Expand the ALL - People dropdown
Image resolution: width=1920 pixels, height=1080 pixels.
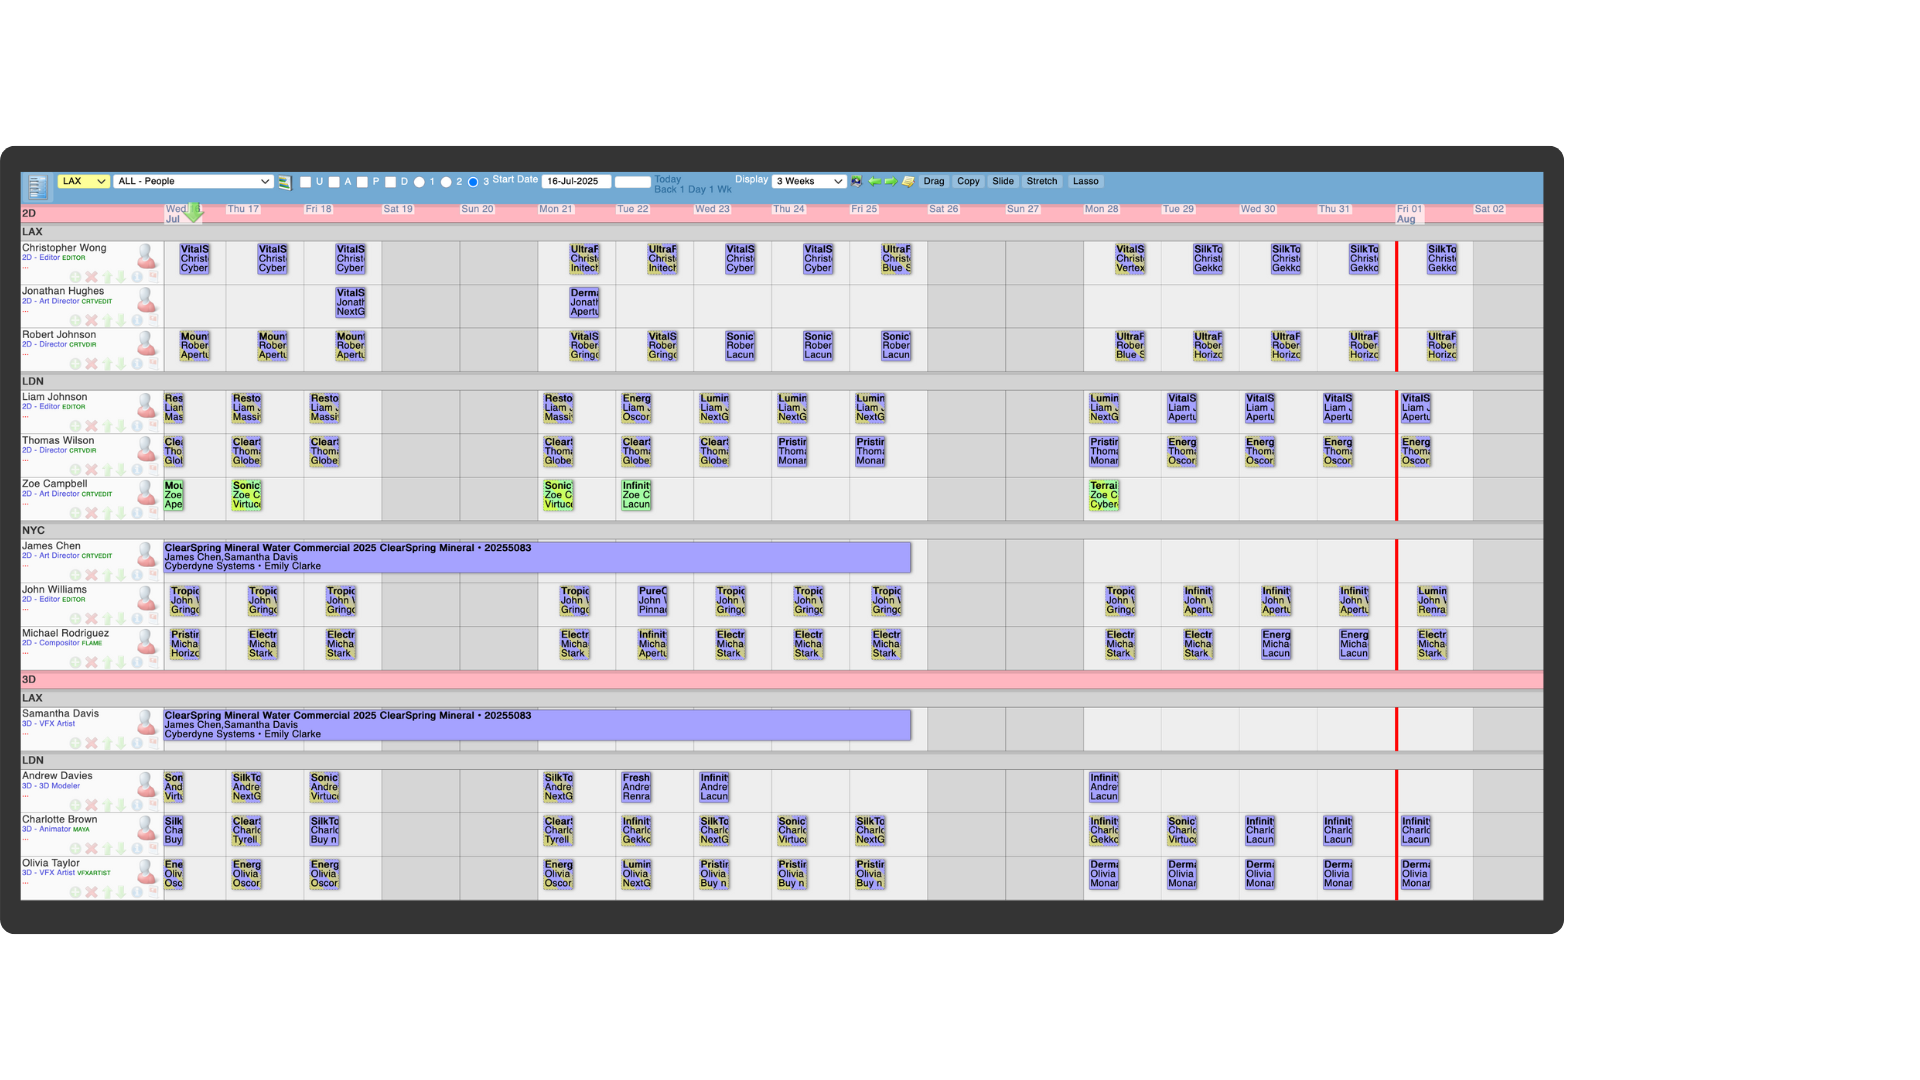point(194,182)
